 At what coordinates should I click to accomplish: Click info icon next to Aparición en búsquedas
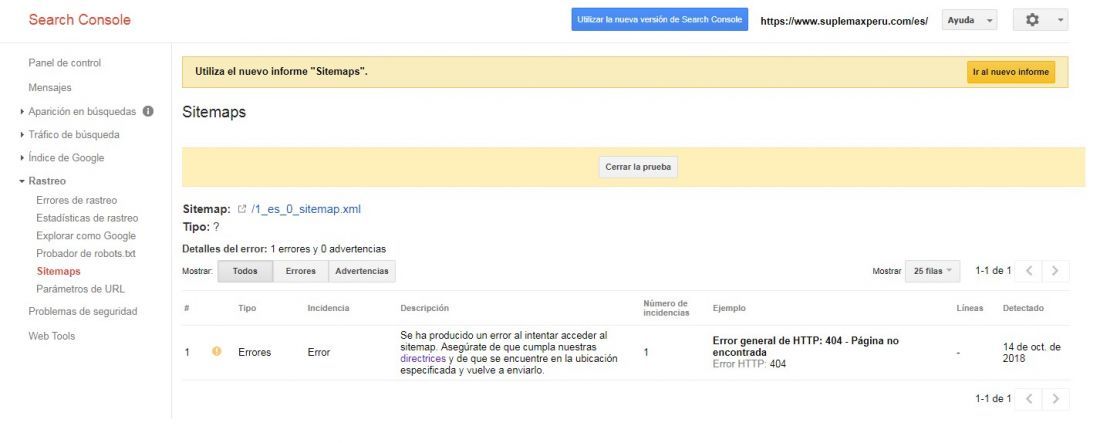[148, 111]
